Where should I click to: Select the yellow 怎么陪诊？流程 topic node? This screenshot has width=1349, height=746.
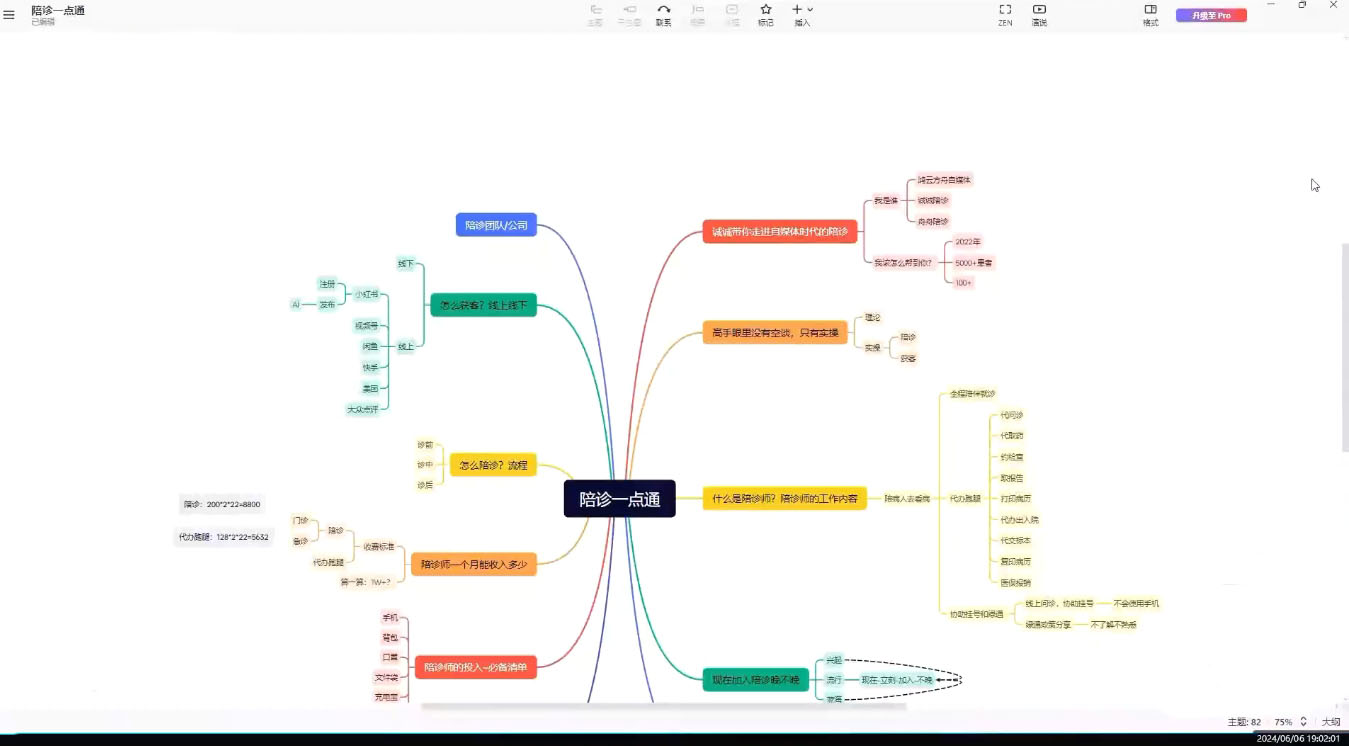click(493, 465)
